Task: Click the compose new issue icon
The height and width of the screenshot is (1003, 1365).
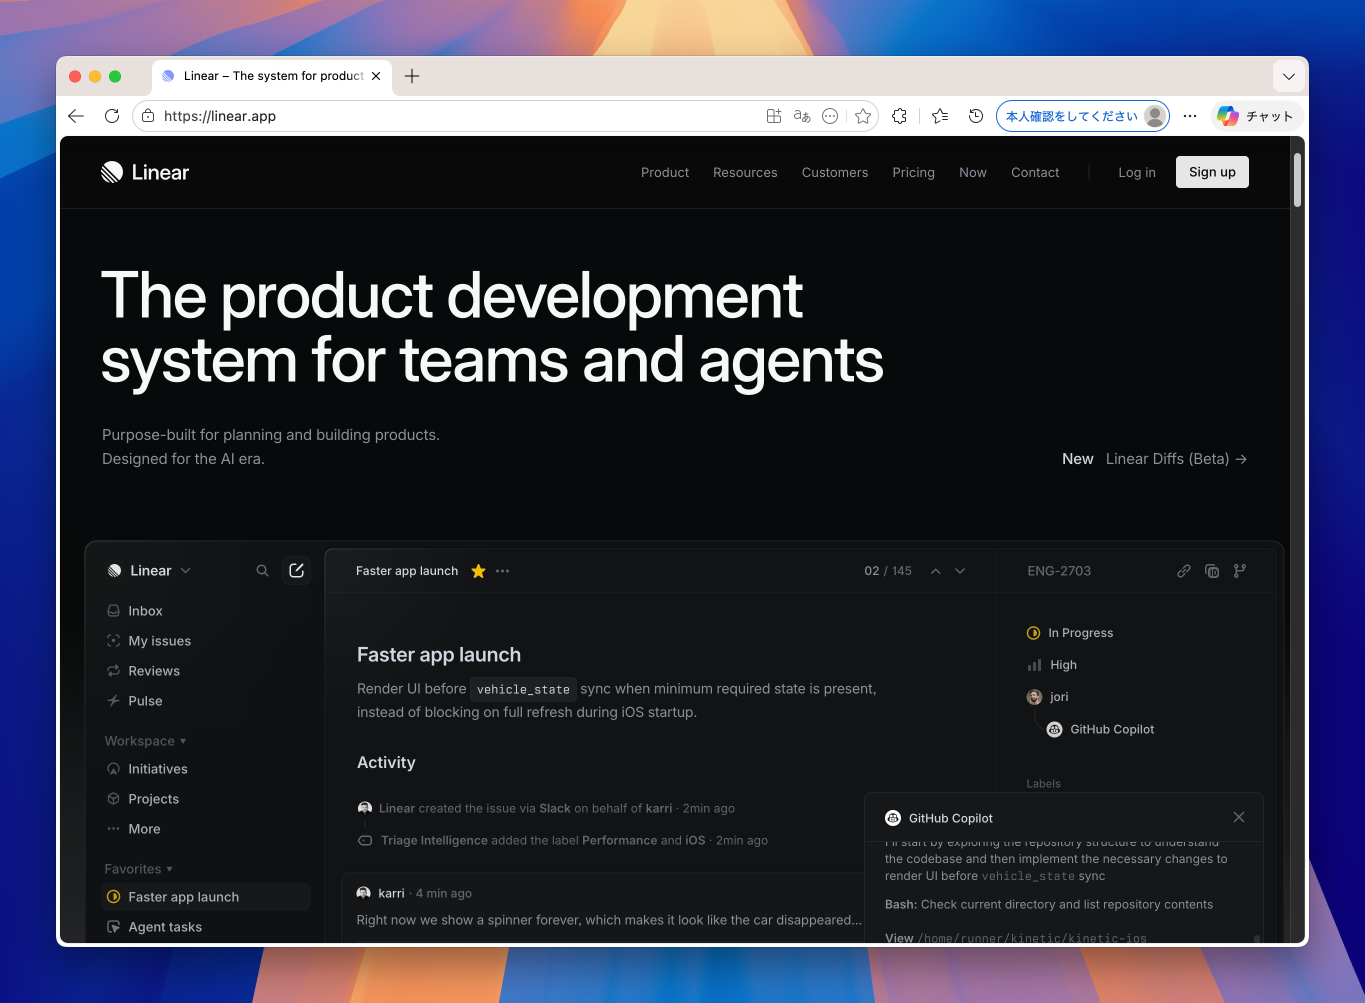Action: [296, 570]
